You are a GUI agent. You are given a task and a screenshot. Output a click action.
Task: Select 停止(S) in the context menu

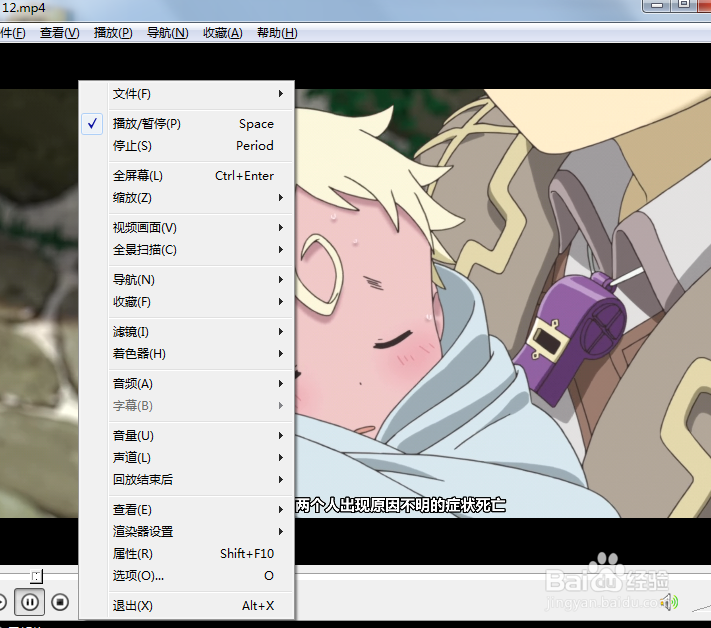(186, 146)
